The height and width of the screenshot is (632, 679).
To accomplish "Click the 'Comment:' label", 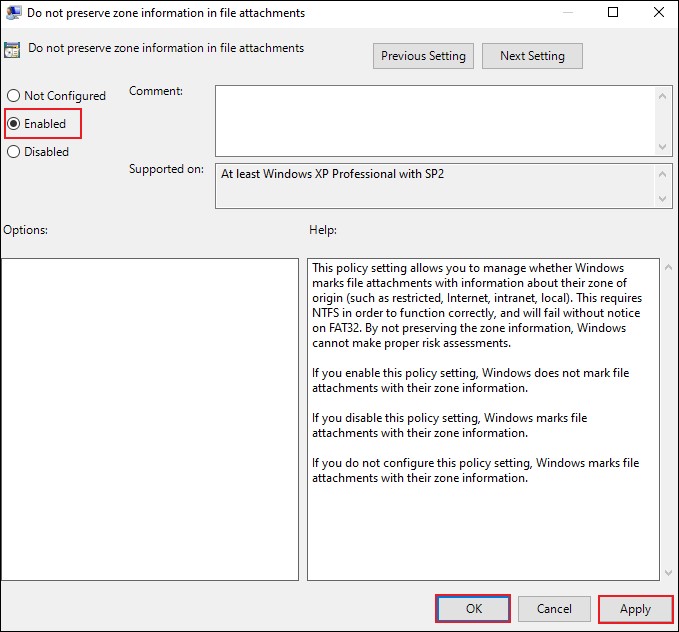I will (x=156, y=91).
